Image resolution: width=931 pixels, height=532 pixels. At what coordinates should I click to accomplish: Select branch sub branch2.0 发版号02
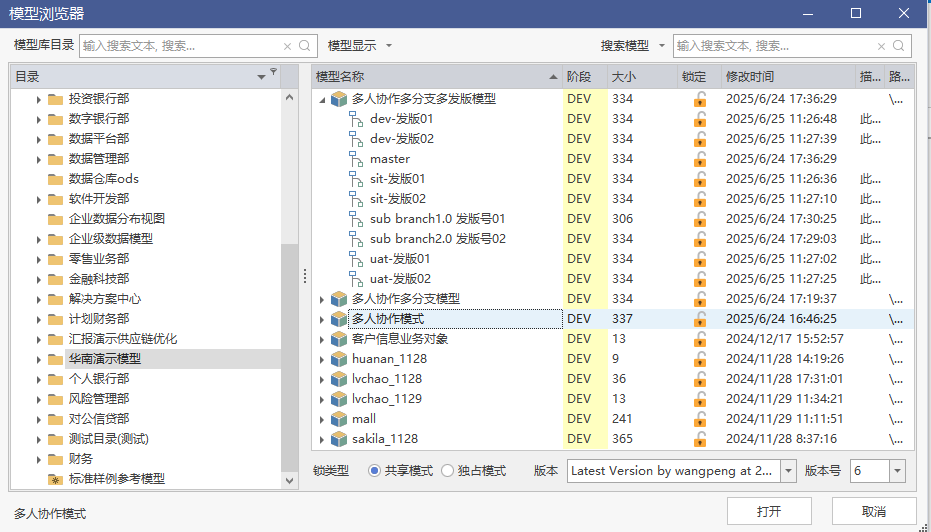point(438,239)
